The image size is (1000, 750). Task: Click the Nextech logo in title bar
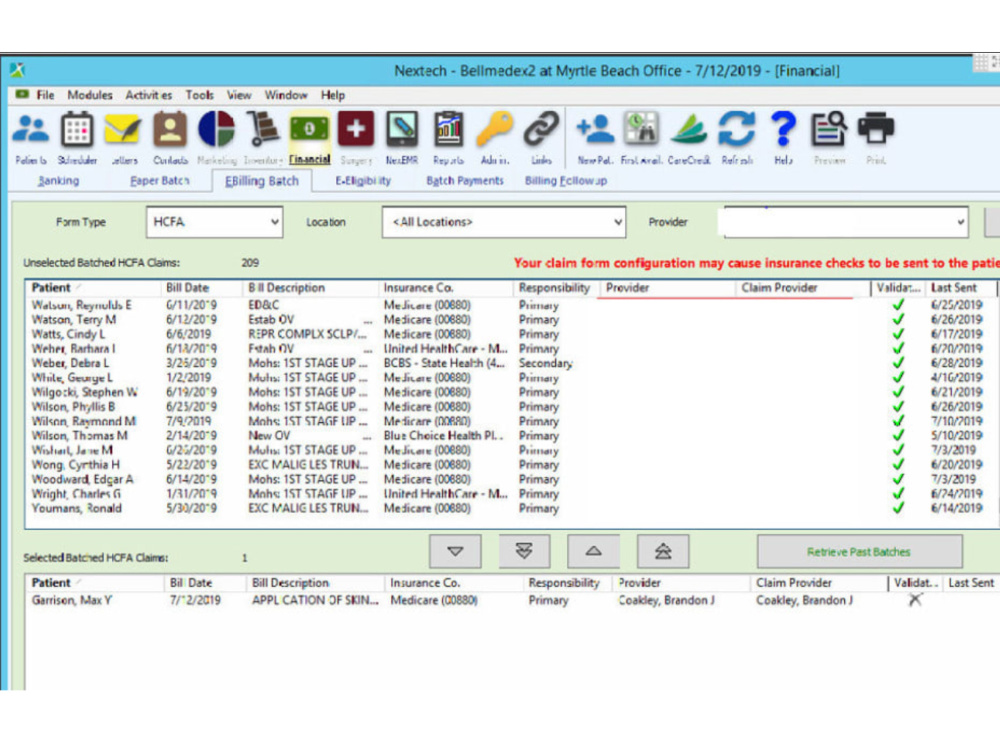[x=17, y=70]
